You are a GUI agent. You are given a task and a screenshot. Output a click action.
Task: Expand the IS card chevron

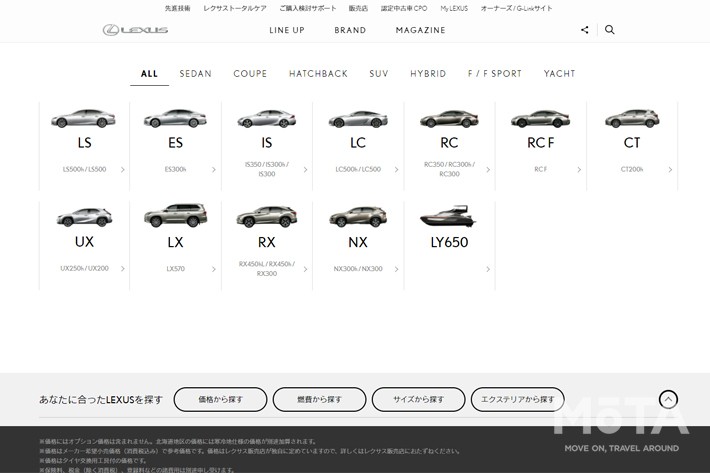click(305, 170)
